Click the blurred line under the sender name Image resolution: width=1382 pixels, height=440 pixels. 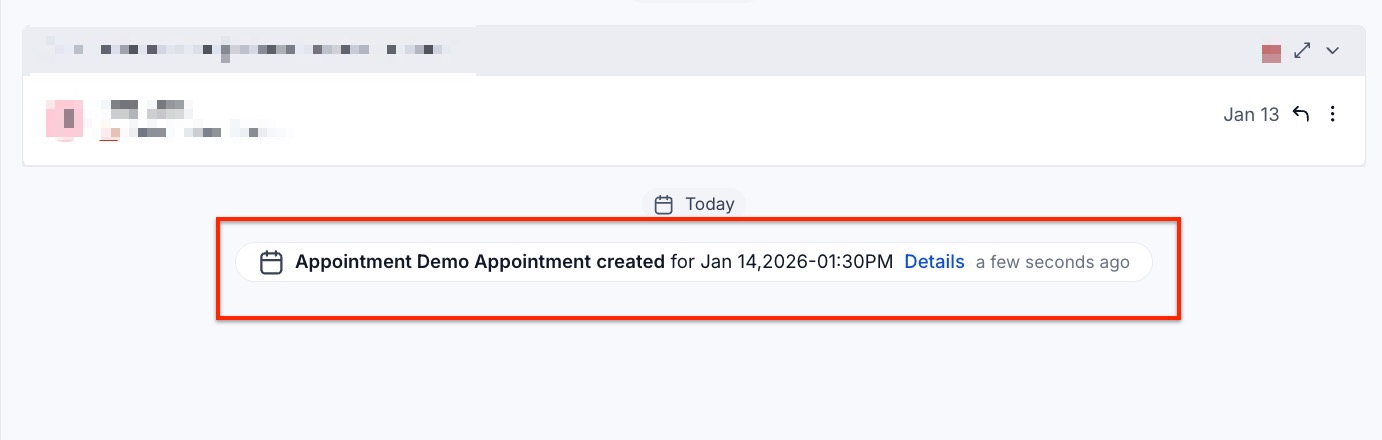tap(200, 131)
